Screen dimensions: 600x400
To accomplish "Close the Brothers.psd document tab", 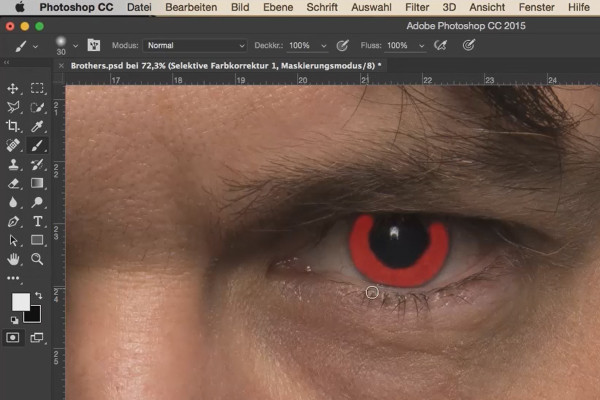I will point(61,66).
